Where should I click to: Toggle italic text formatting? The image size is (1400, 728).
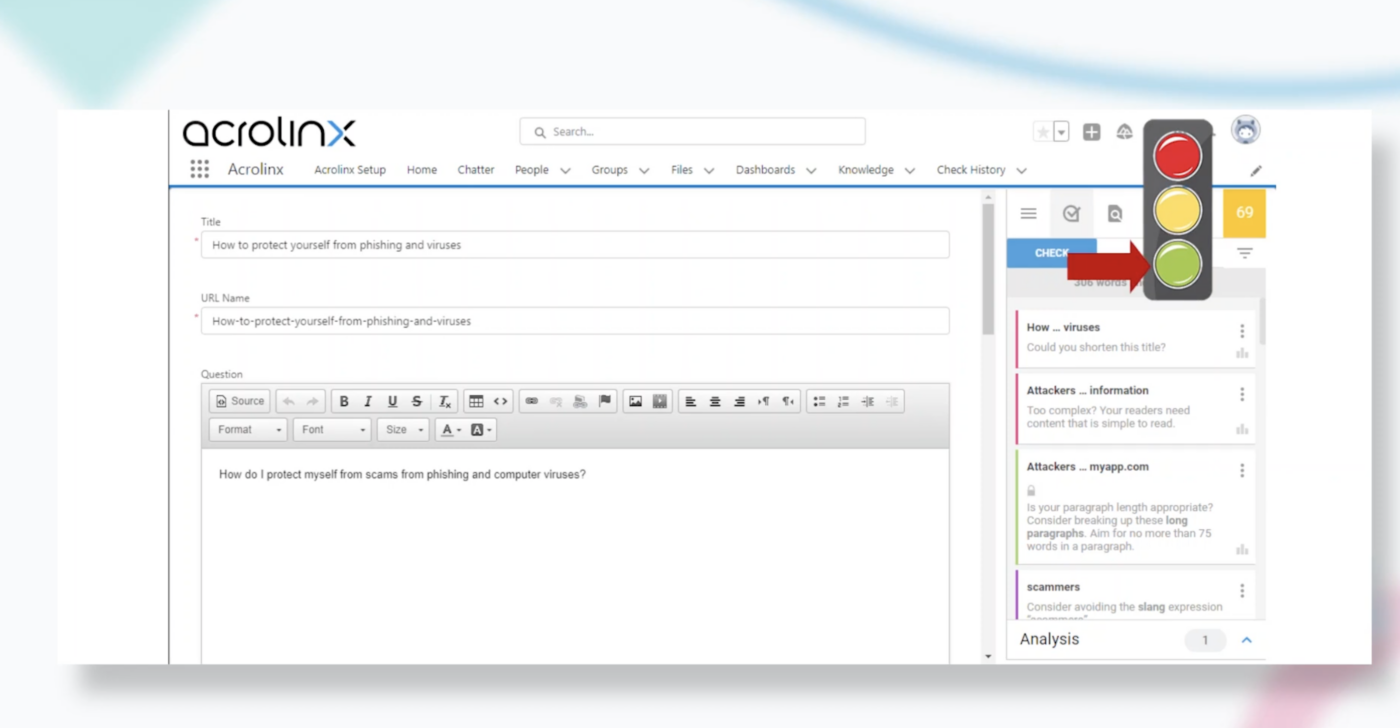click(368, 401)
